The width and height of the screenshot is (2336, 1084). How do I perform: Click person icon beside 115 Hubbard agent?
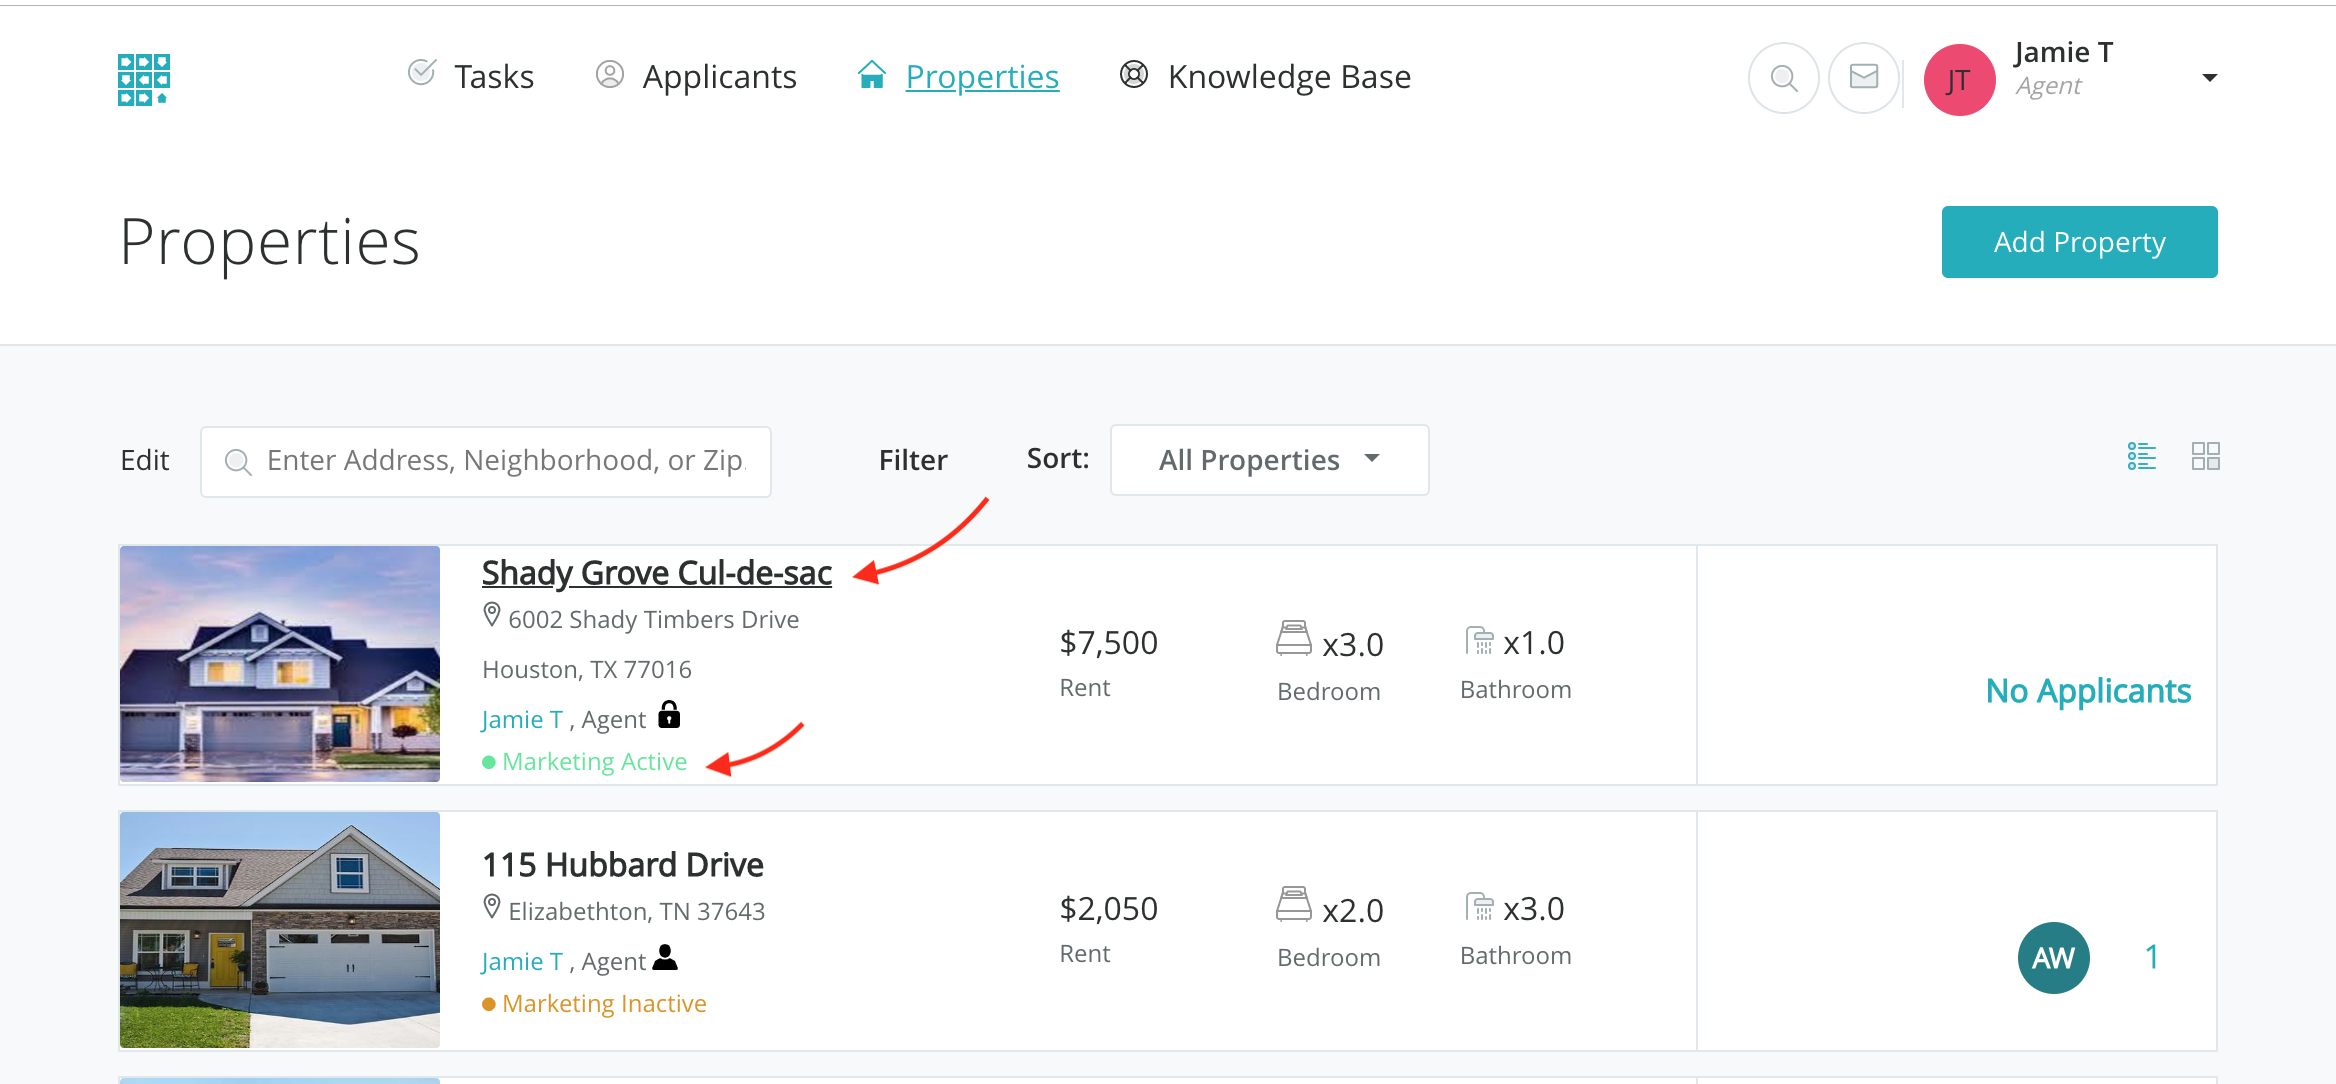tap(665, 958)
